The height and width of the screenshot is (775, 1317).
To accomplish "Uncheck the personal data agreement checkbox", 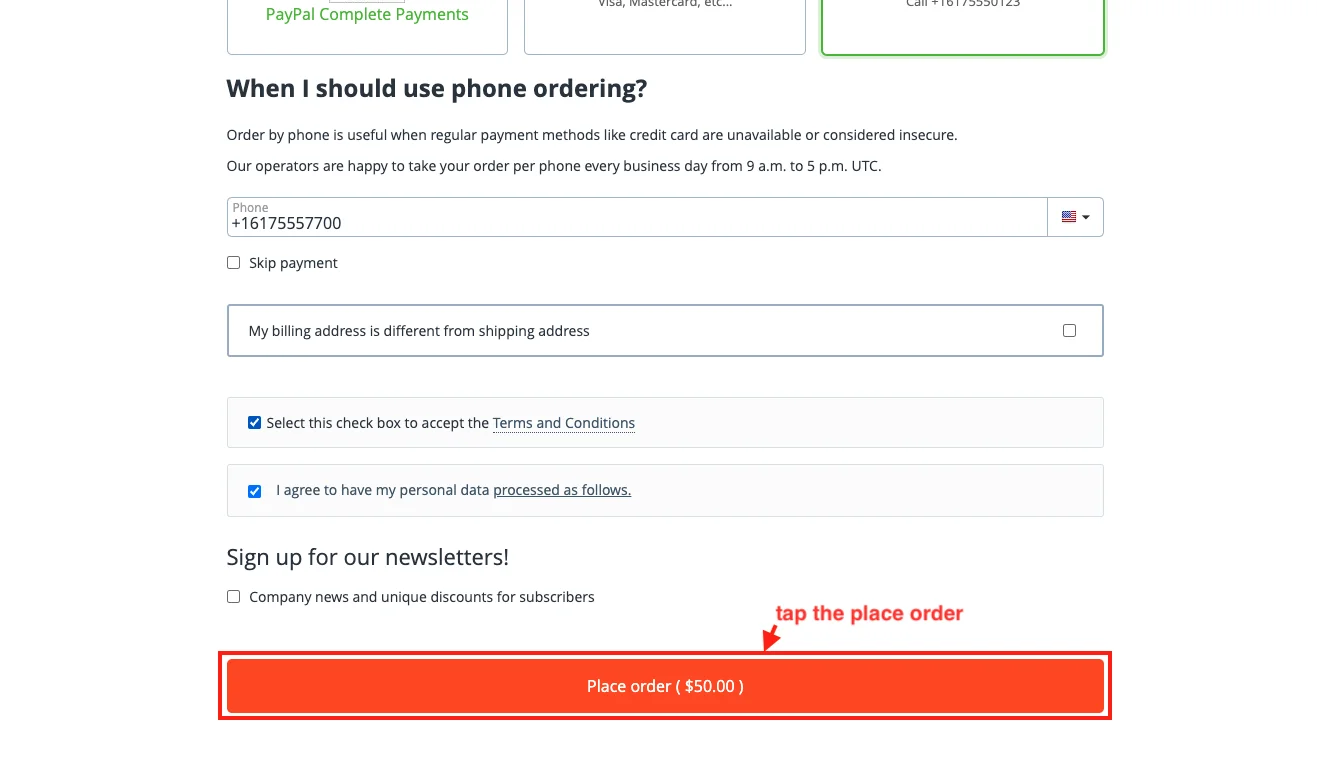I will [x=254, y=491].
